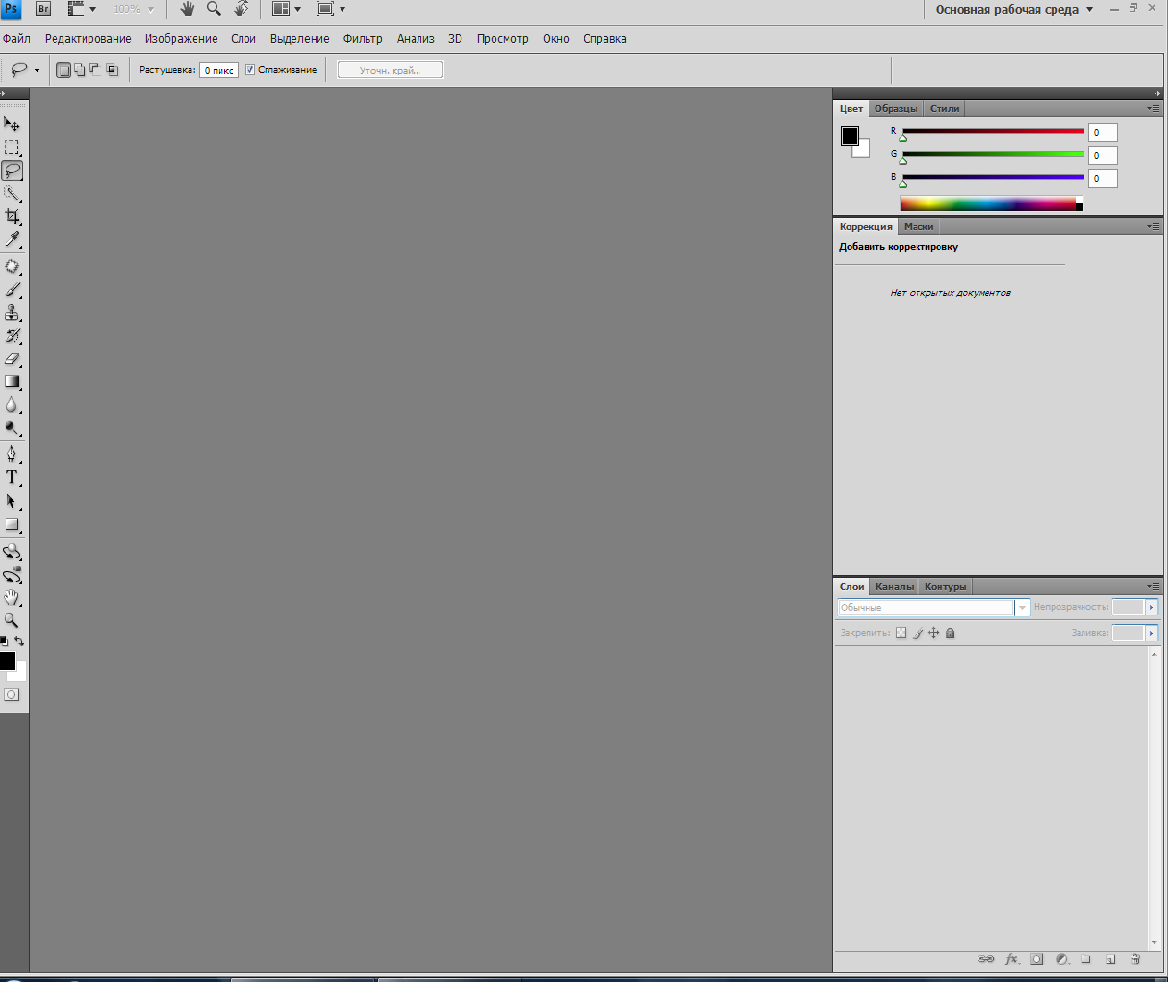Switch to the Каналы tab
Image resolution: width=1168 pixels, height=982 pixels.
[x=894, y=587]
